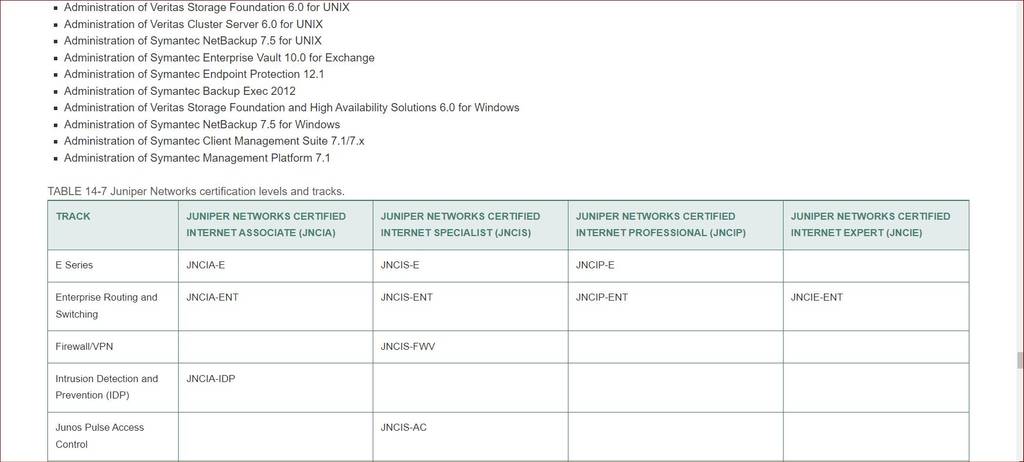The height and width of the screenshot is (462, 1024).
Task: Click the Enterprise Routing and Switching row label
Action: click(x=106, y=306)
